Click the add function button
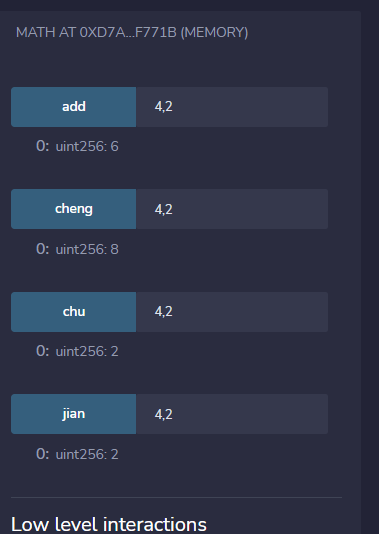This screenshot has height=534, width=379. coord(74,107)
